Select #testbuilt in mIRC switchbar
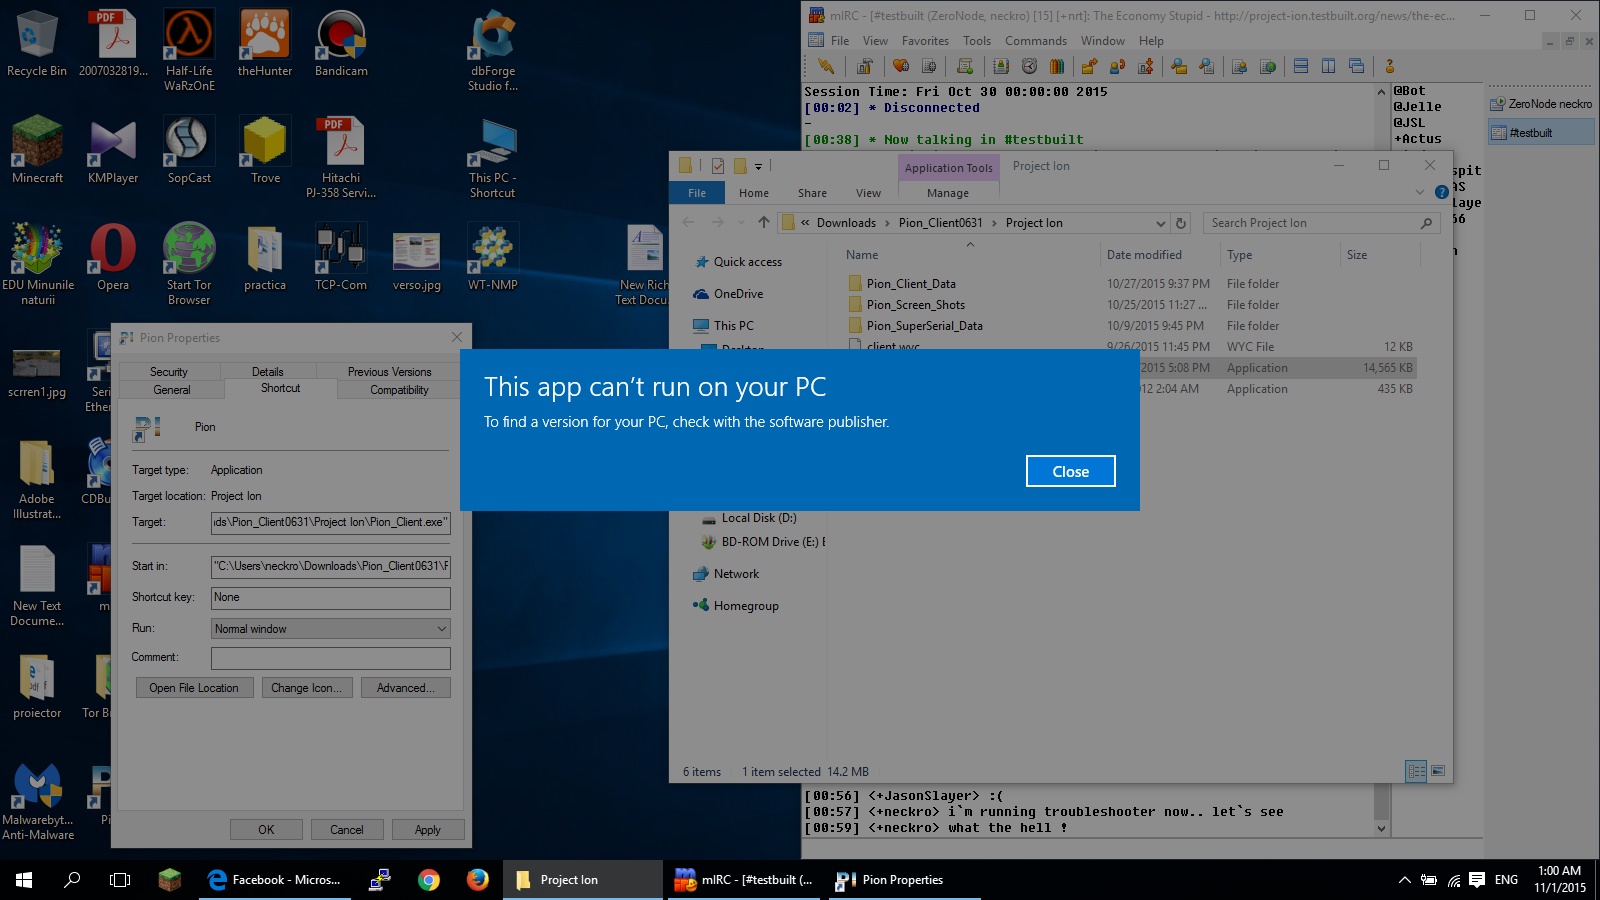The width and height of the screenshot is (1600, 900). [x=1540, y=133]
